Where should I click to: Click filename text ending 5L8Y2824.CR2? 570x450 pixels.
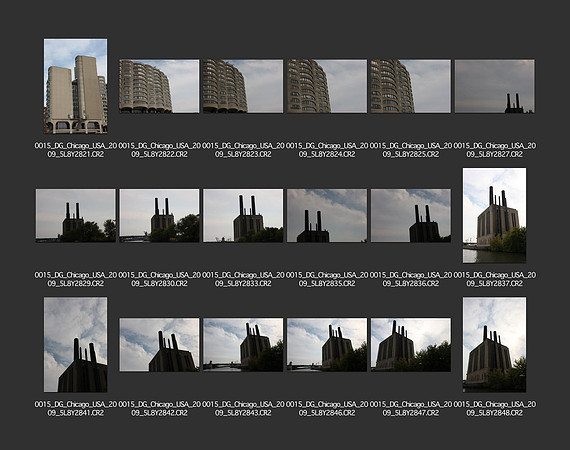pos(327,150)
